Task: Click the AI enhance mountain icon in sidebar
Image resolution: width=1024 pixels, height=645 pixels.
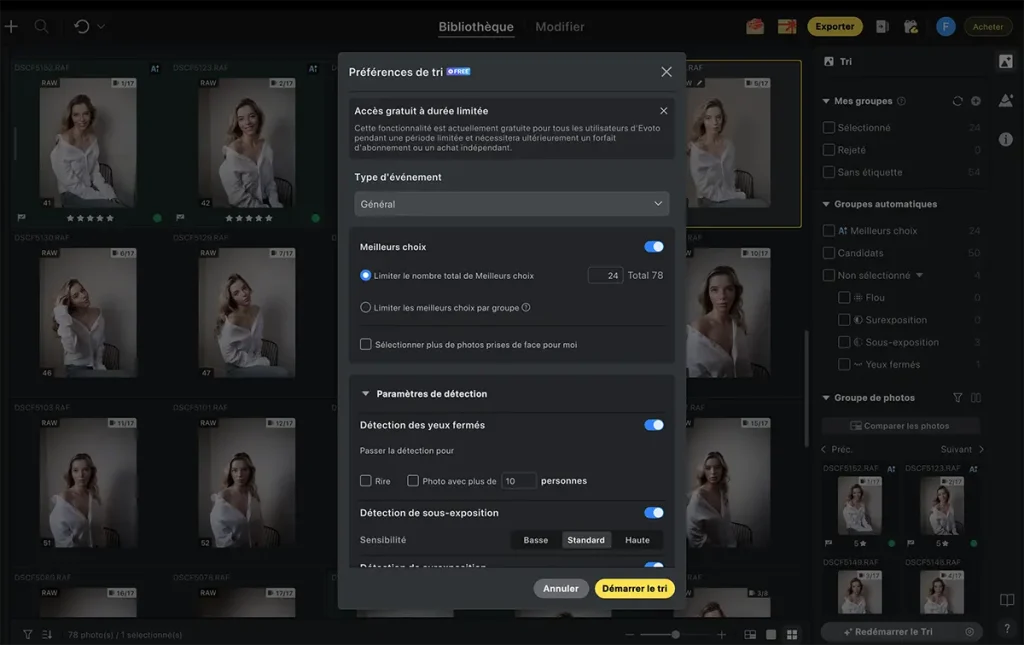Action: pos(1006,101)
